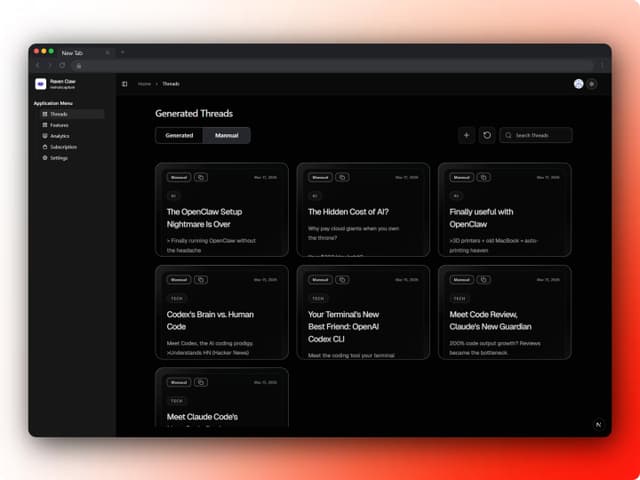Screen dimensions: 640x480
Task: Open the browser three-dot menu
Action: (602, 65)
